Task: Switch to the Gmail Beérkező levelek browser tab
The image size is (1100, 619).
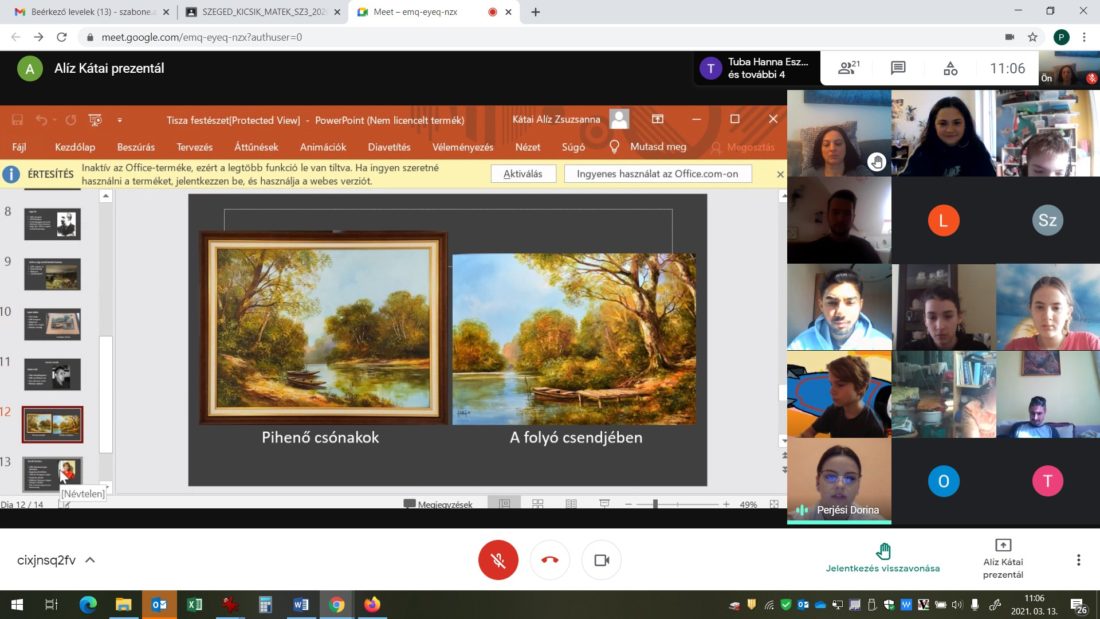Action: [x=92, y=12]
